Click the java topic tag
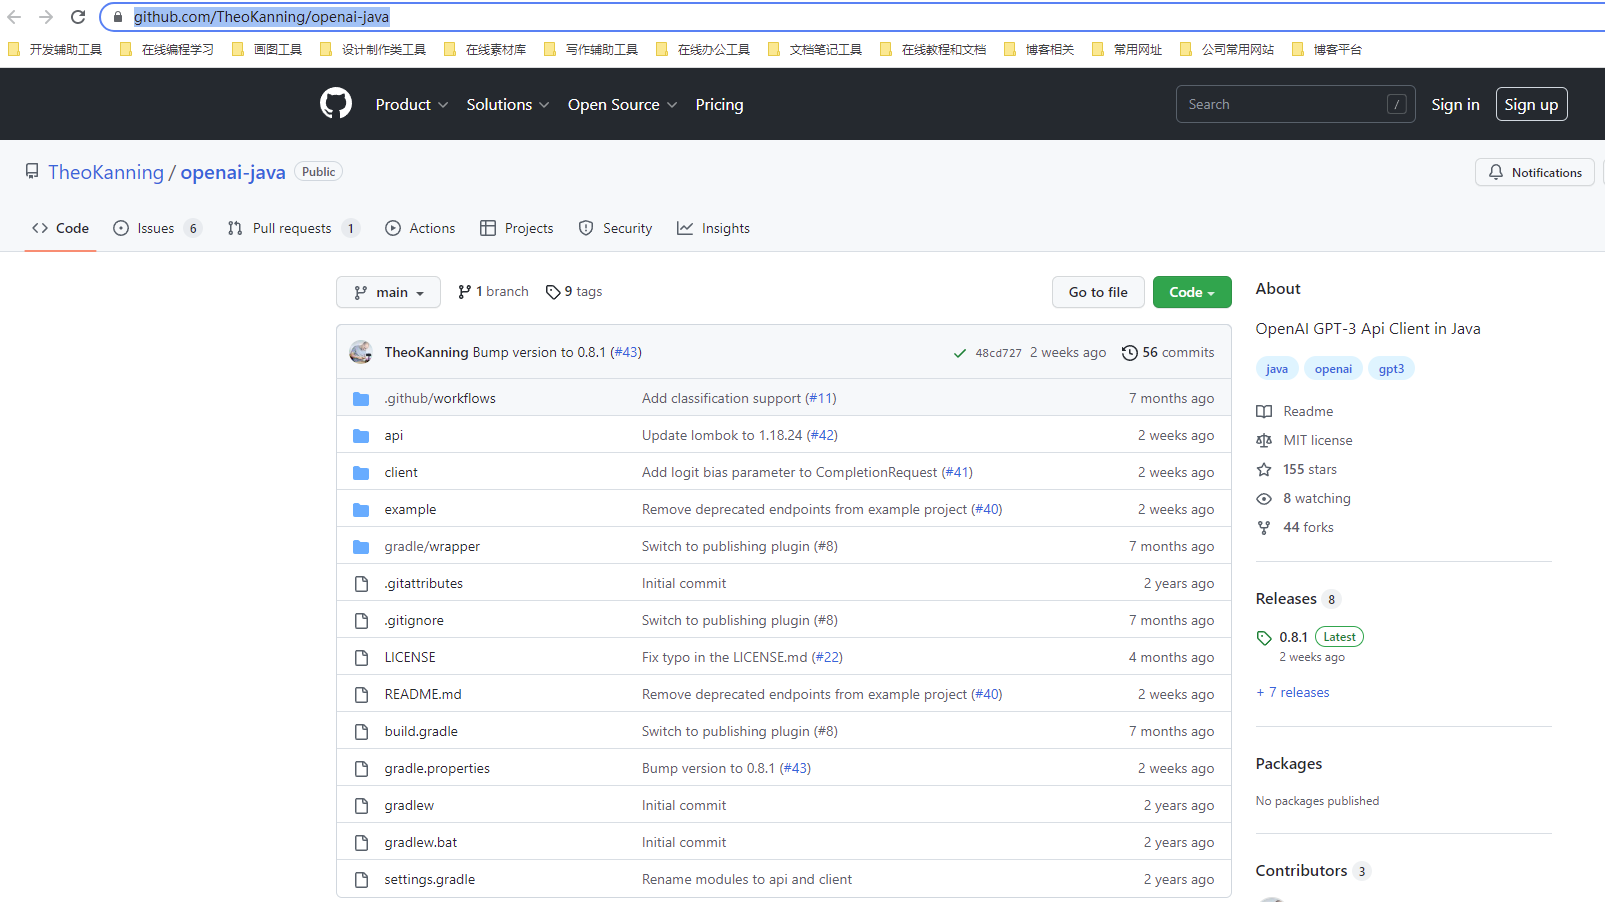This screenshot has width=1605, height=902. [x=1277, y=368]
